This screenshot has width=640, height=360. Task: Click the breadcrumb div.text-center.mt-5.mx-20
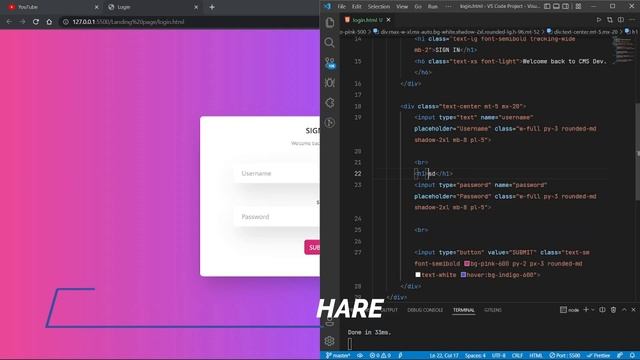(x=582, y=31)
